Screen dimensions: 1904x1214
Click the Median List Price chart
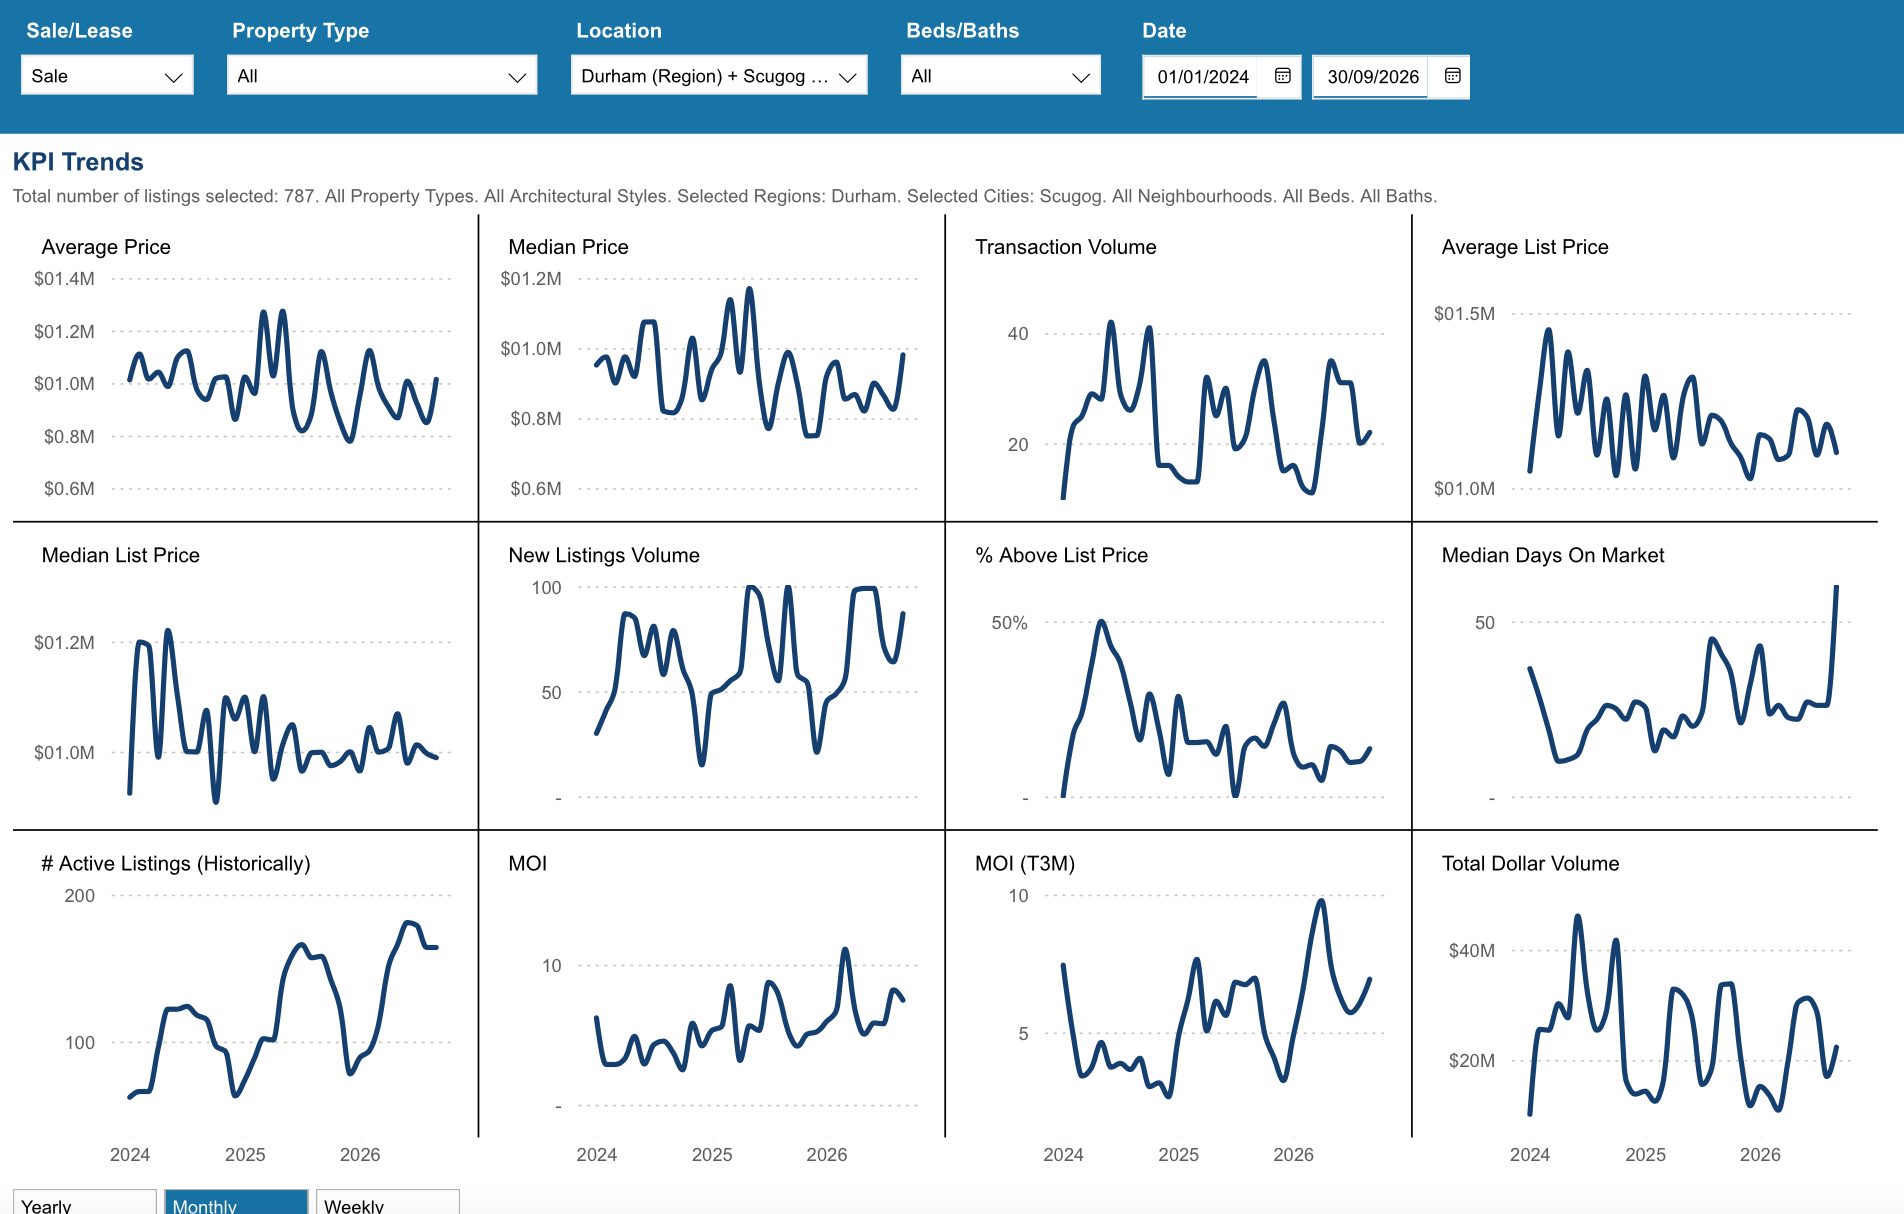[245, 676]
